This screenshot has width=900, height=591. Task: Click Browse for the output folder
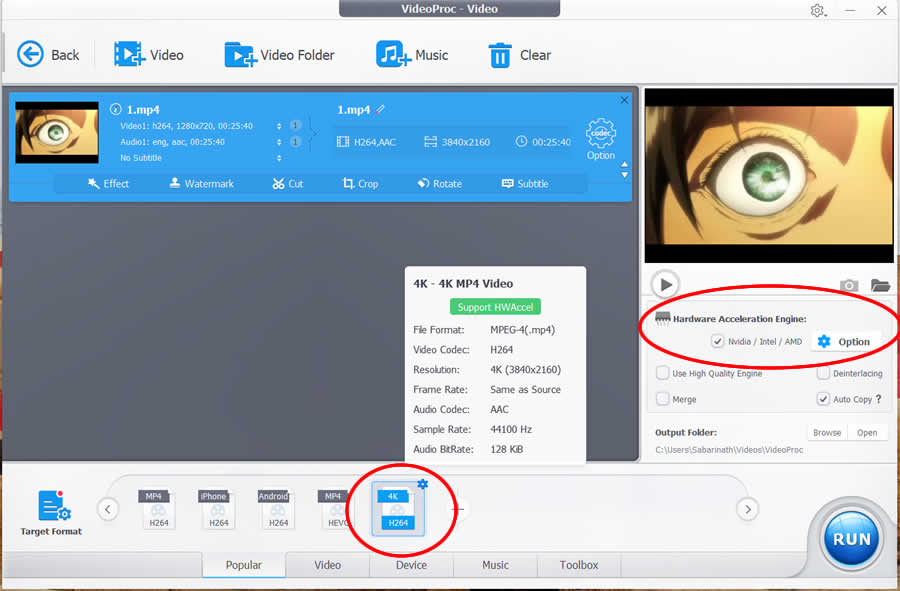point(826,433)
